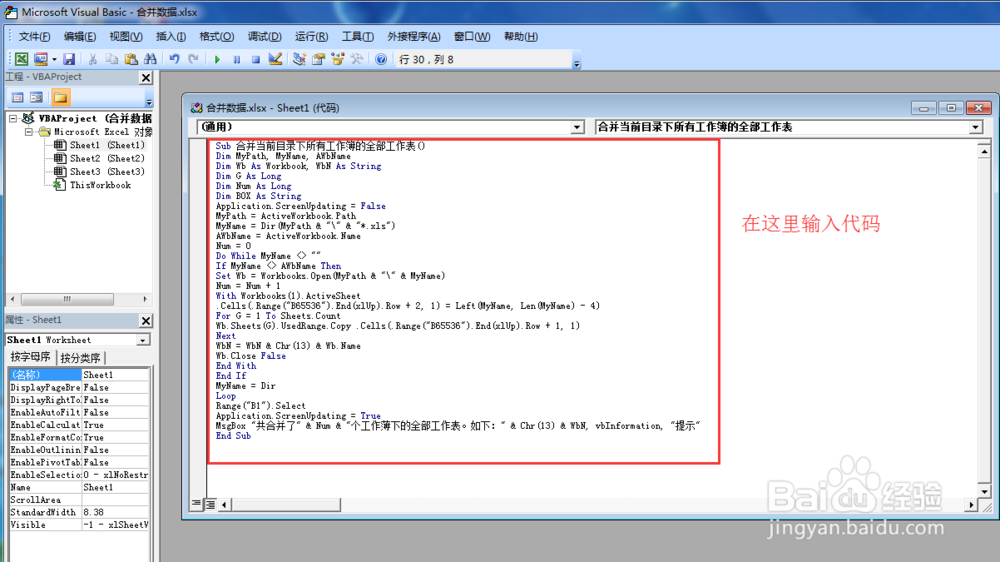Click the Cut scissors icon
This screenshot has width=1000, height=562.
pos(92,59)
